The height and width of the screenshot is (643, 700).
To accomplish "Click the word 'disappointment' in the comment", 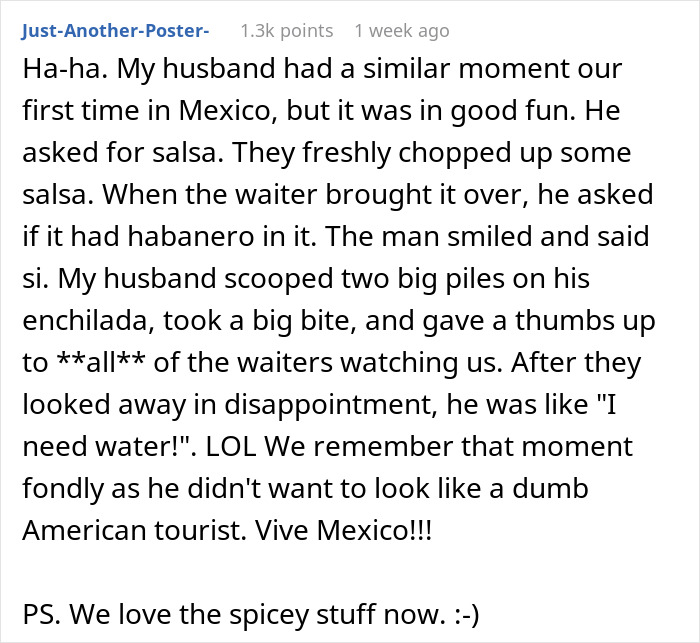I will click(330, 405).
